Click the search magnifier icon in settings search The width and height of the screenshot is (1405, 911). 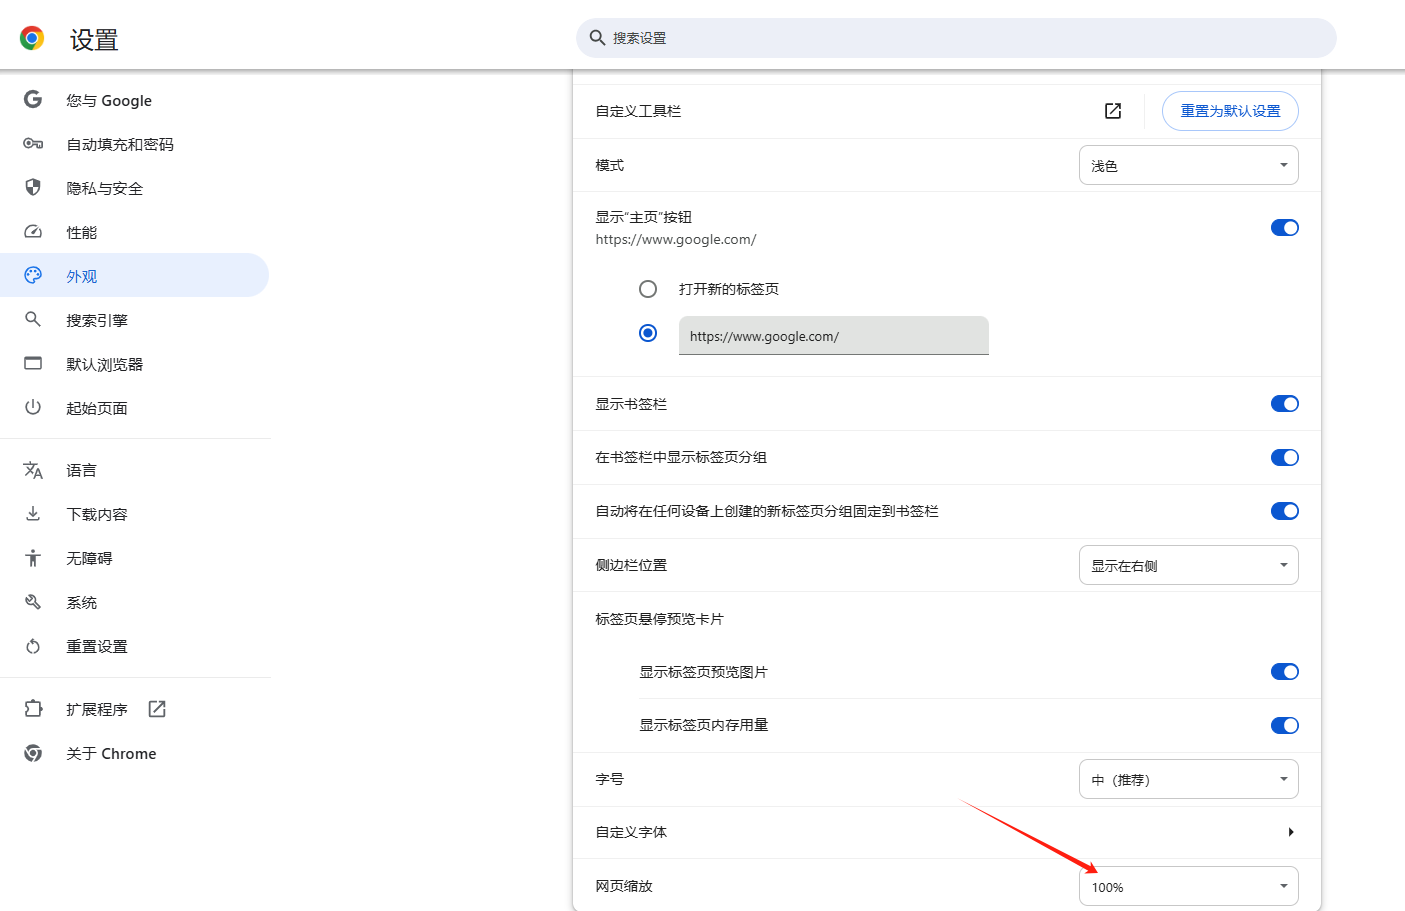coord(597,38)
